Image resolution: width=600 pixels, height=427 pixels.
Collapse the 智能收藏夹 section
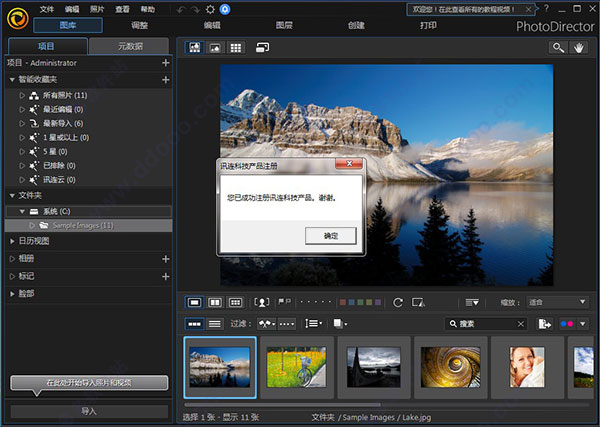click(12, 80)
